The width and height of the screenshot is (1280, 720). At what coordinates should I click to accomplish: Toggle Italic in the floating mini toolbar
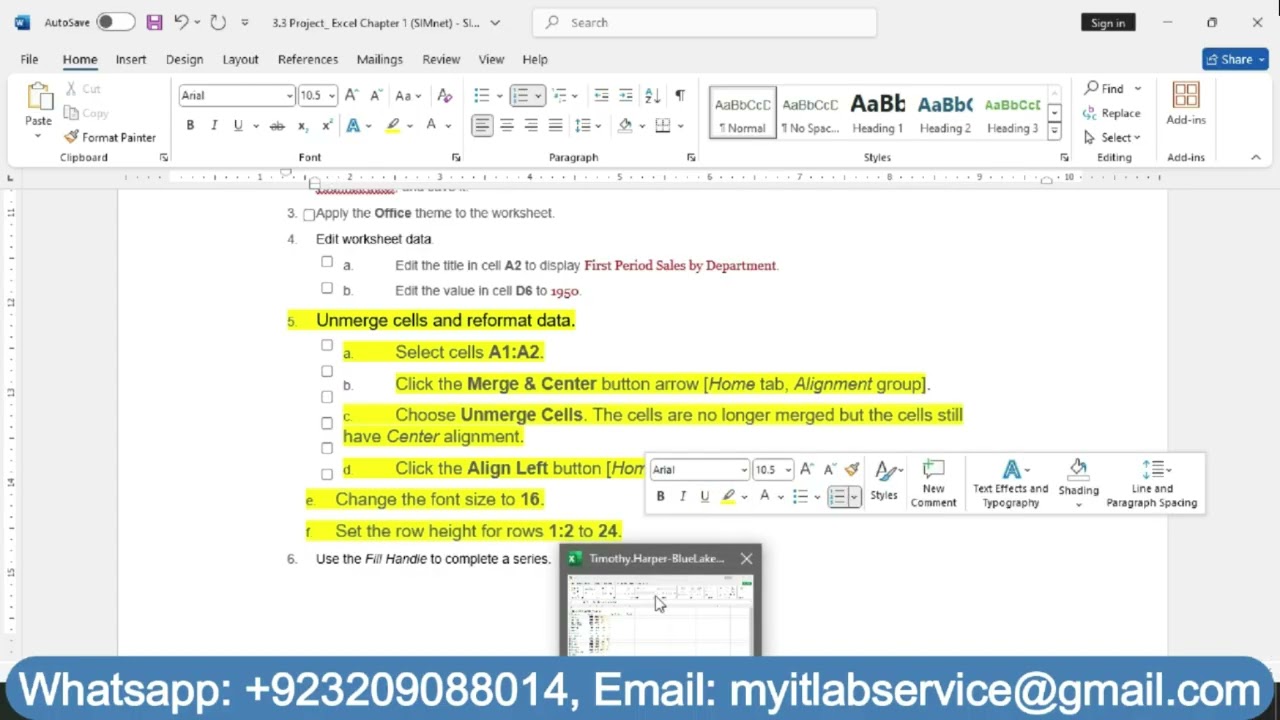[682, 496]
